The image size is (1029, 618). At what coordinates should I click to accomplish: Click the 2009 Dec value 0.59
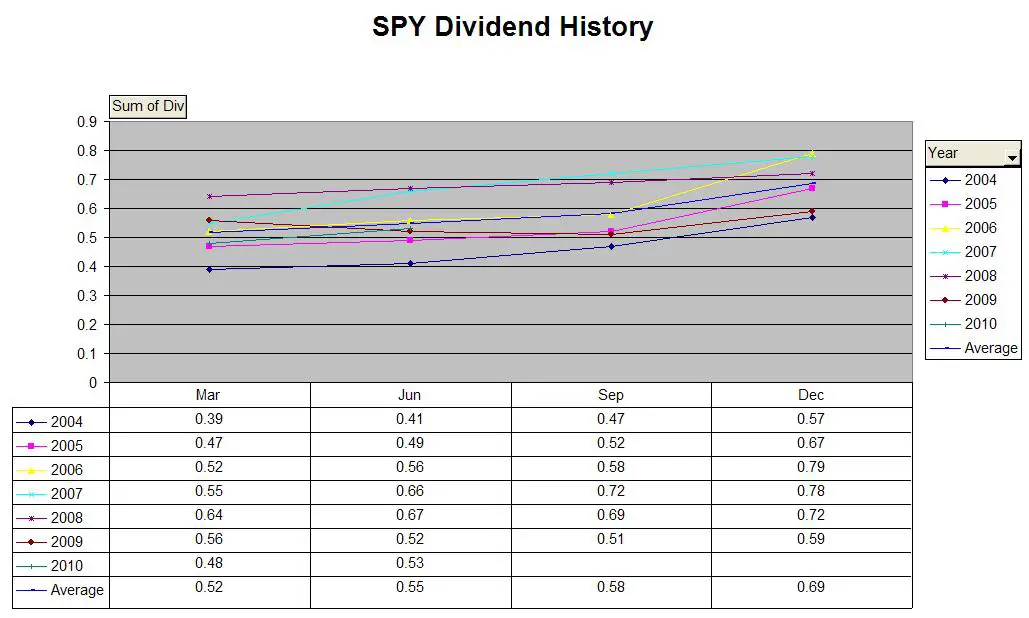click(811, 539)
